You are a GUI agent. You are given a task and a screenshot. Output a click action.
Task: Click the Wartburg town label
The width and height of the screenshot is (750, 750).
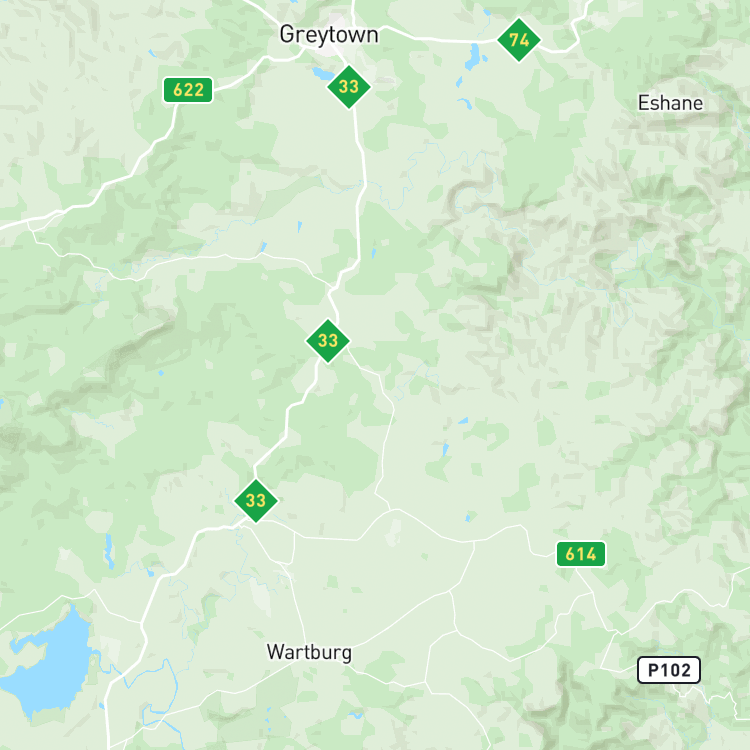click(309, 652)
